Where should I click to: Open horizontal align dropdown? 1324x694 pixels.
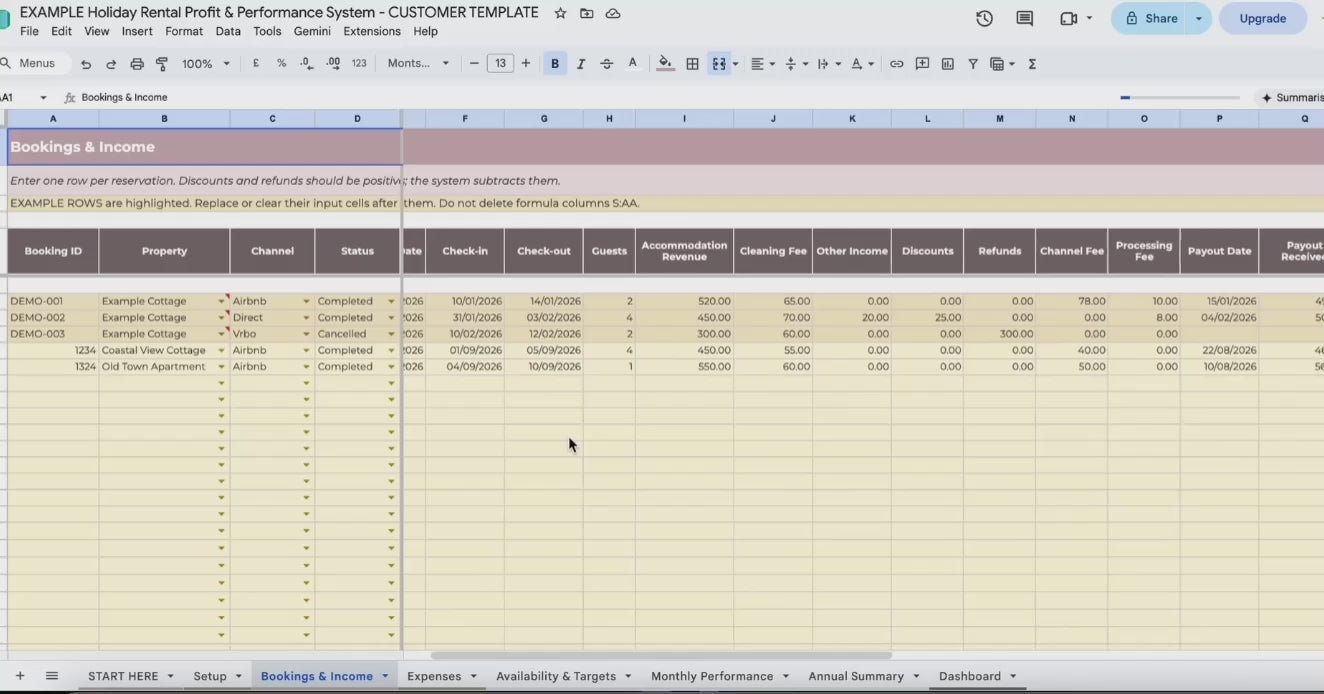click(763, 63)
